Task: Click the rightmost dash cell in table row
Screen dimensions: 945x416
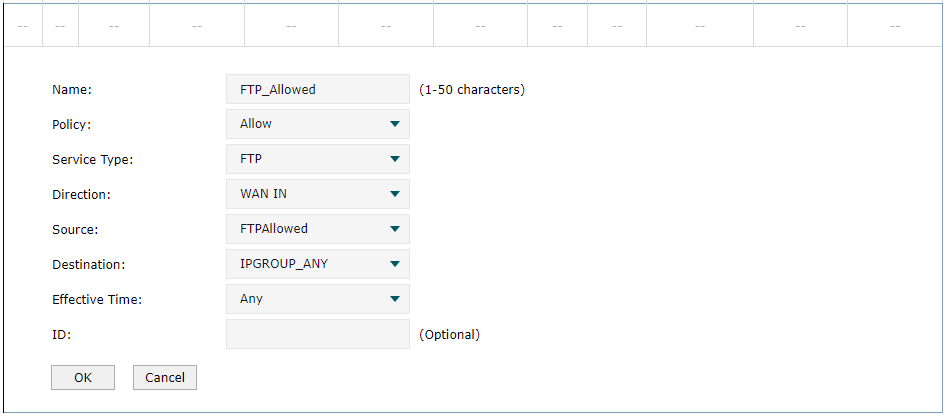Action: pyautogui.click(x=895, y=26)
